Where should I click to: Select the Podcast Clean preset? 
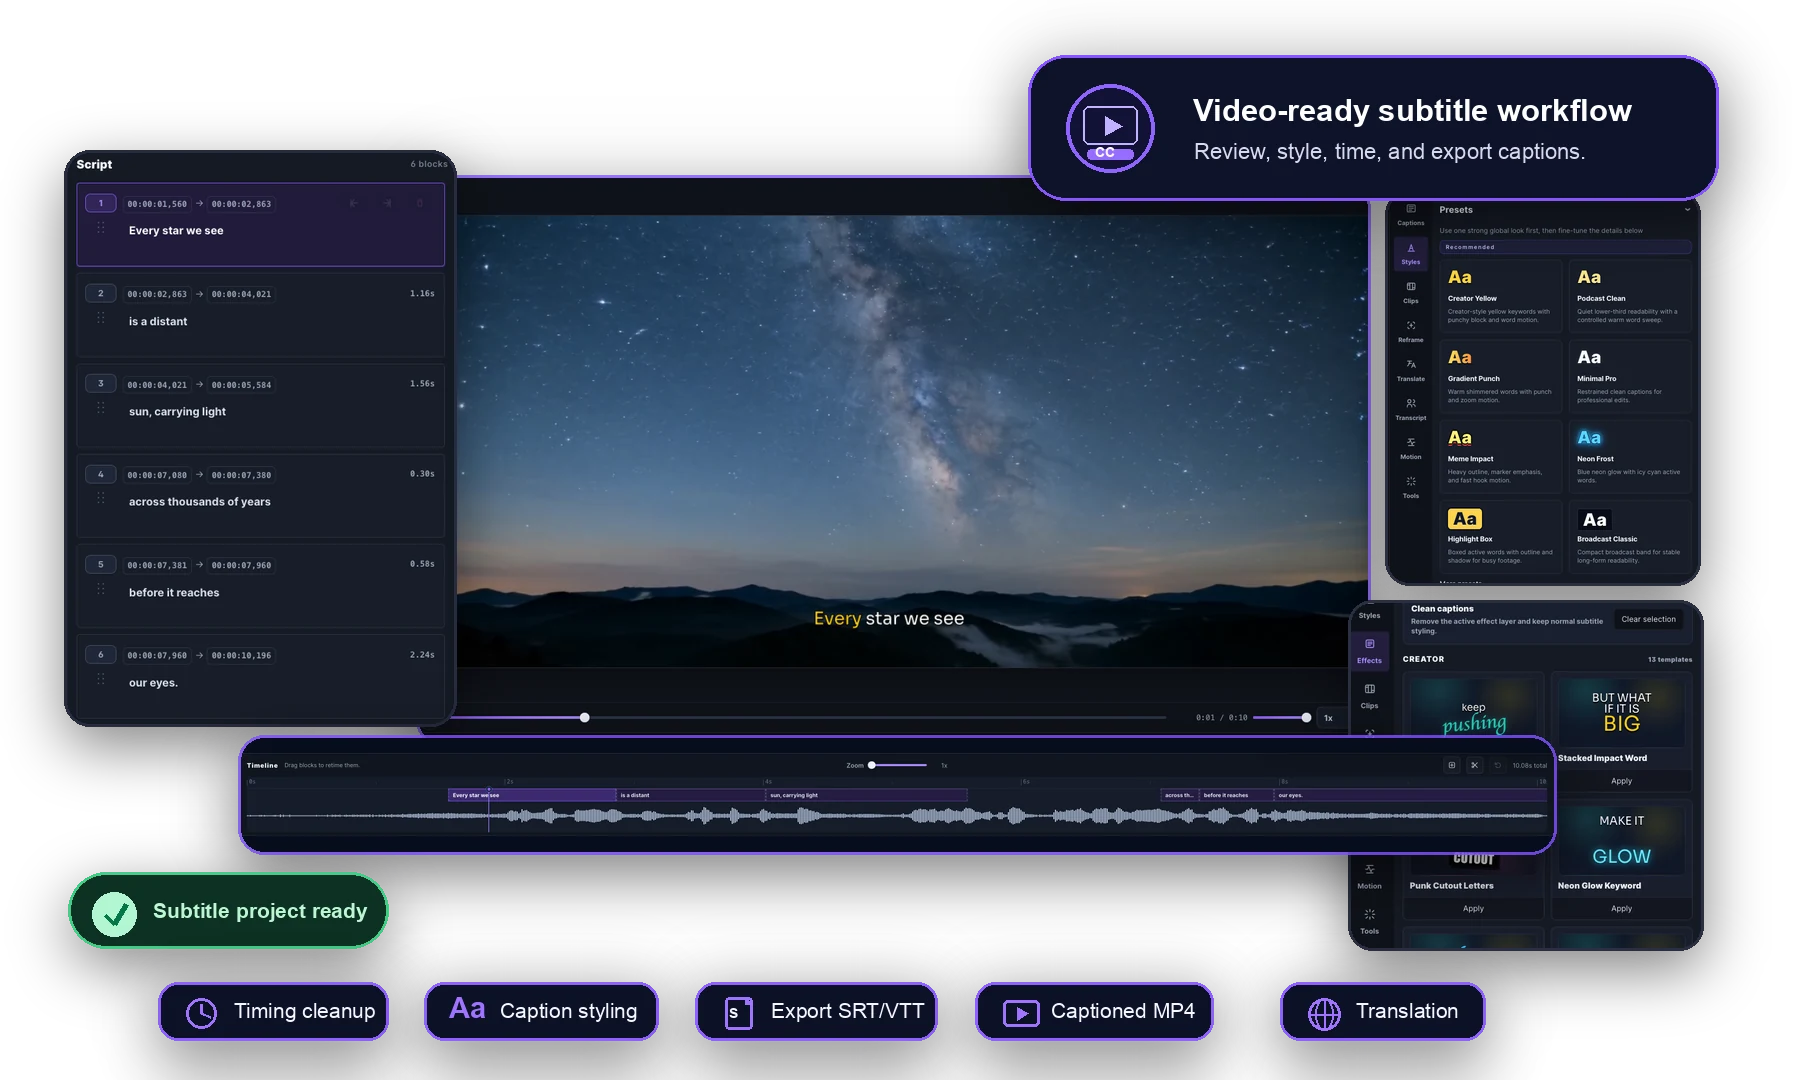[1629, 294]
